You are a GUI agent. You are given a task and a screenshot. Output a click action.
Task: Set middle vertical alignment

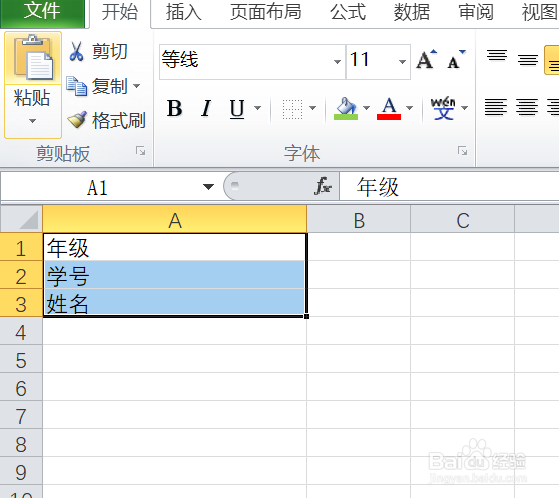tap(528, 60)
